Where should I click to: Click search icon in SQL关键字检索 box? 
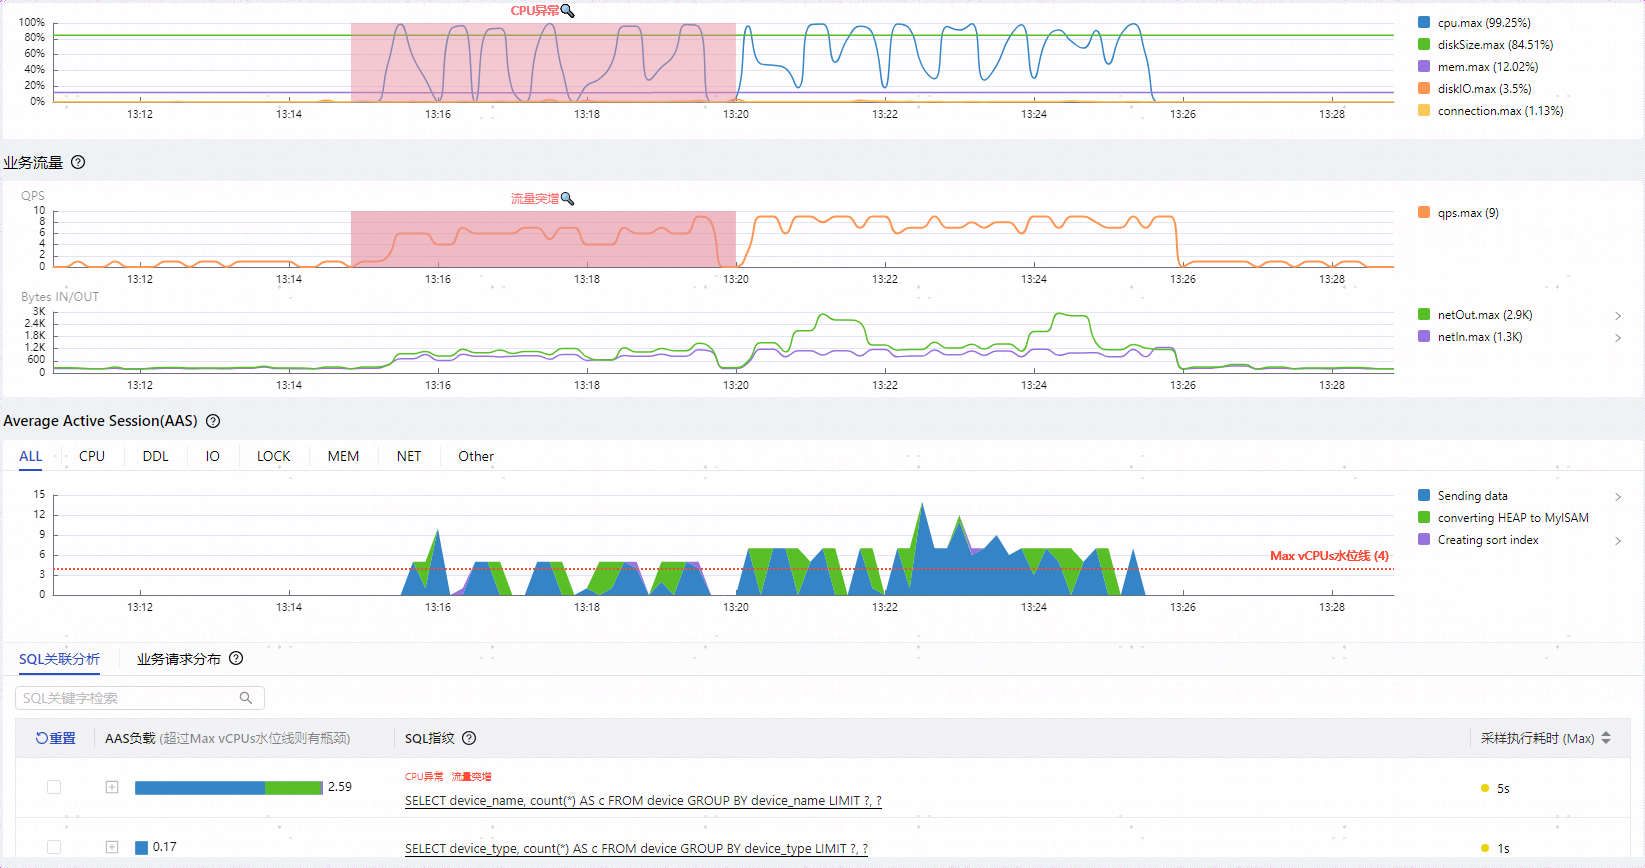[246, 697]
